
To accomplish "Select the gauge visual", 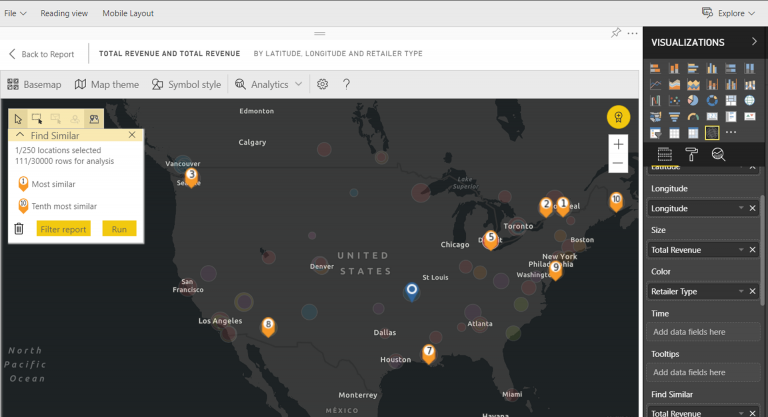I will (693, 117).
